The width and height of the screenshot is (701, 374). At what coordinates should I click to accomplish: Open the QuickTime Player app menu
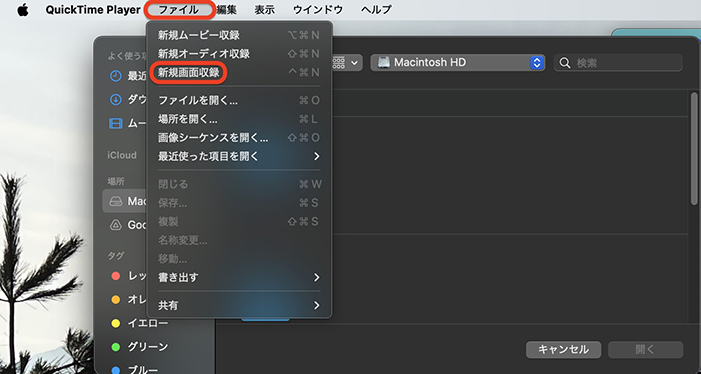pyautogui.click(x=93, y=9)
